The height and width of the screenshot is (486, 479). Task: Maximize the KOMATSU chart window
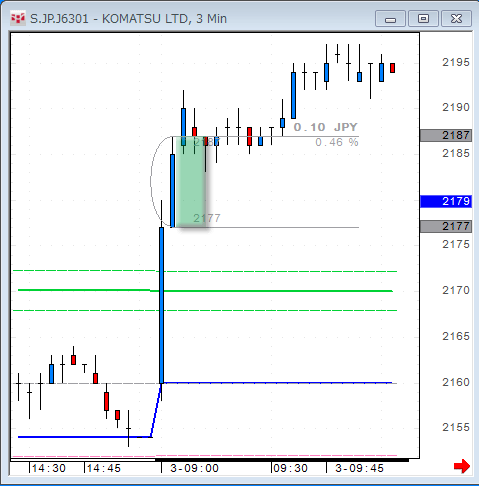423,18
